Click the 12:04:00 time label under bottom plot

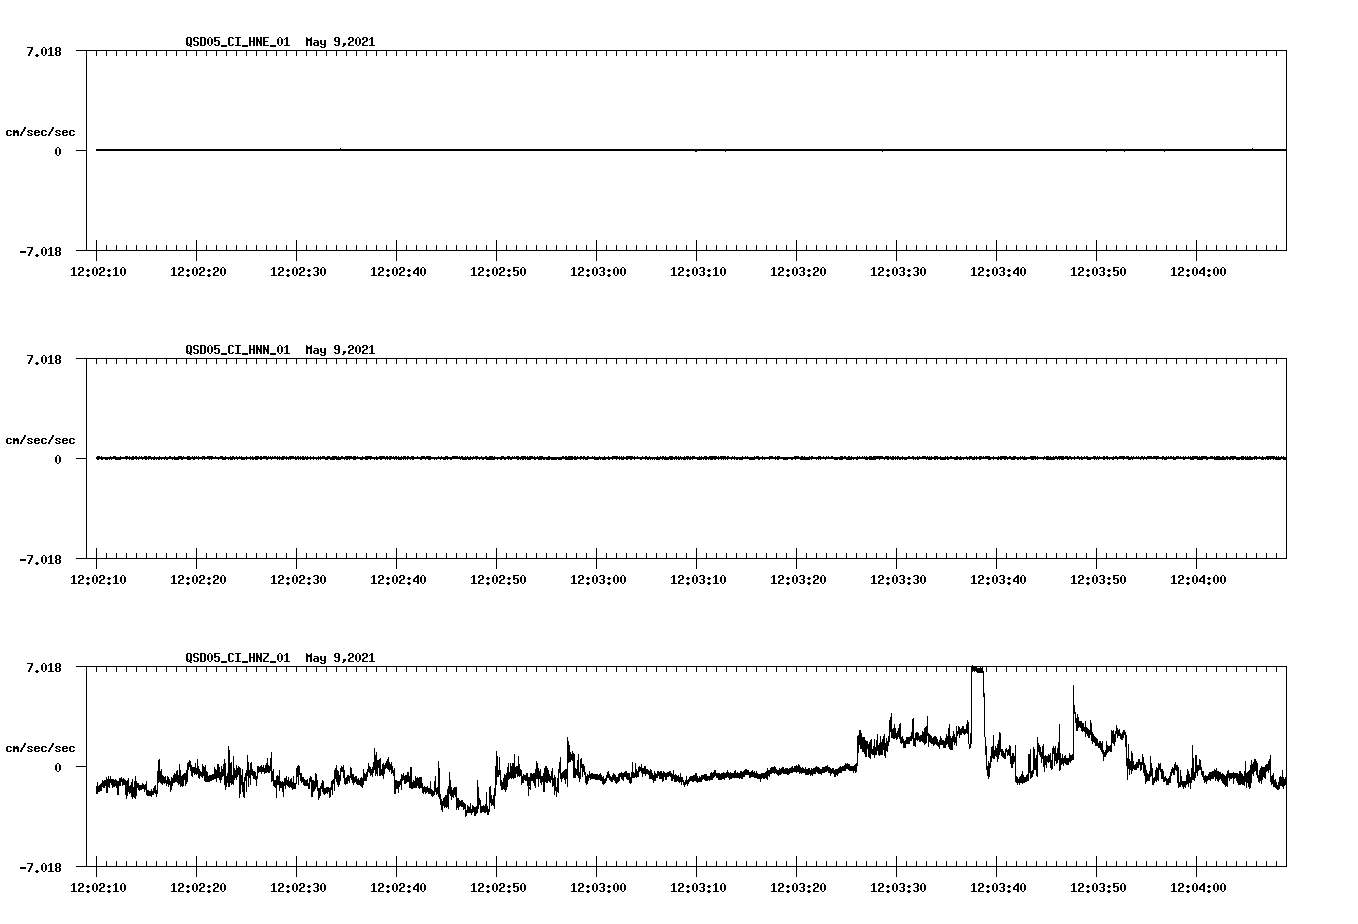tap(1199, 886)
